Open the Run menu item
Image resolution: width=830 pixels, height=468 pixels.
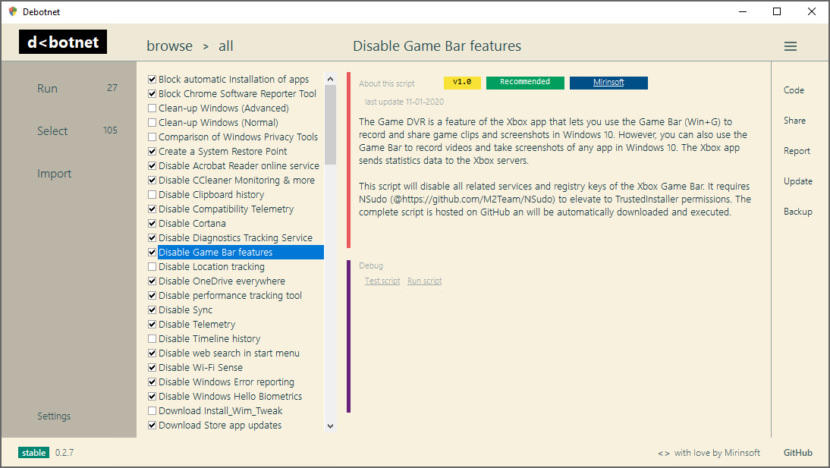coord(47,88)
